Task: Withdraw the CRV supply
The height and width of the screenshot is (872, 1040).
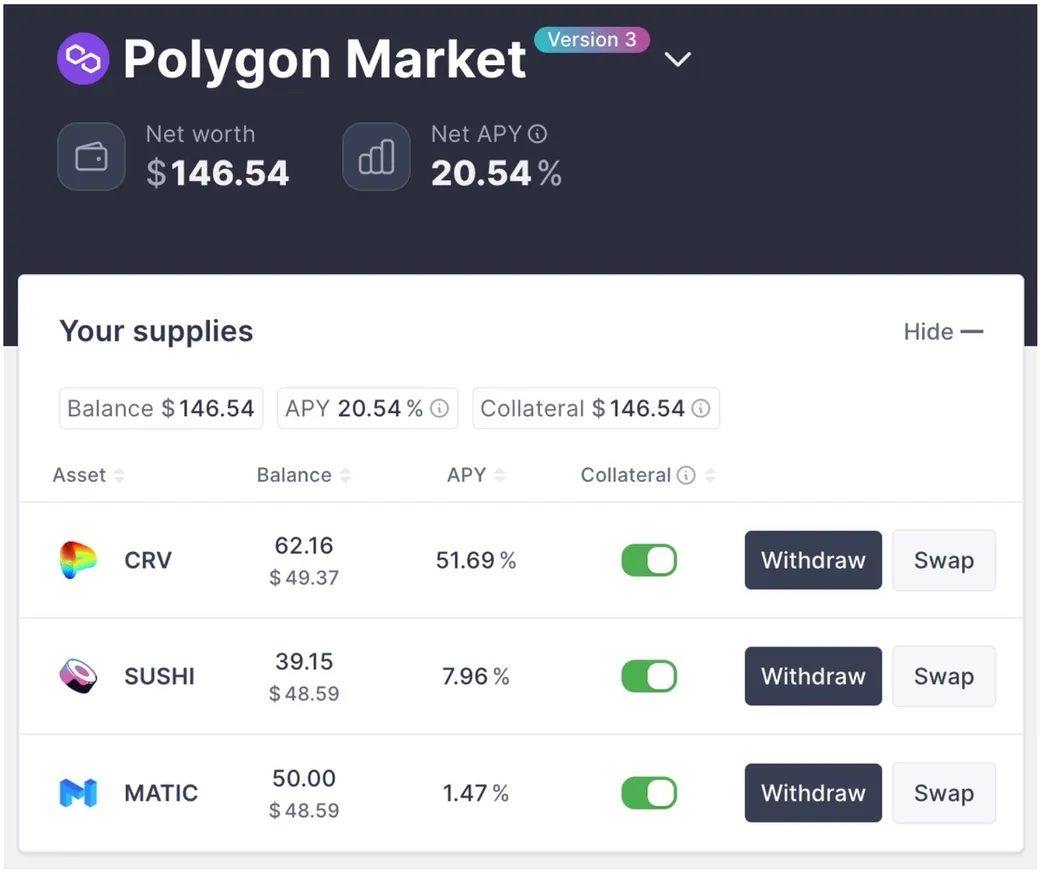Action: click(x=812, y=560)
